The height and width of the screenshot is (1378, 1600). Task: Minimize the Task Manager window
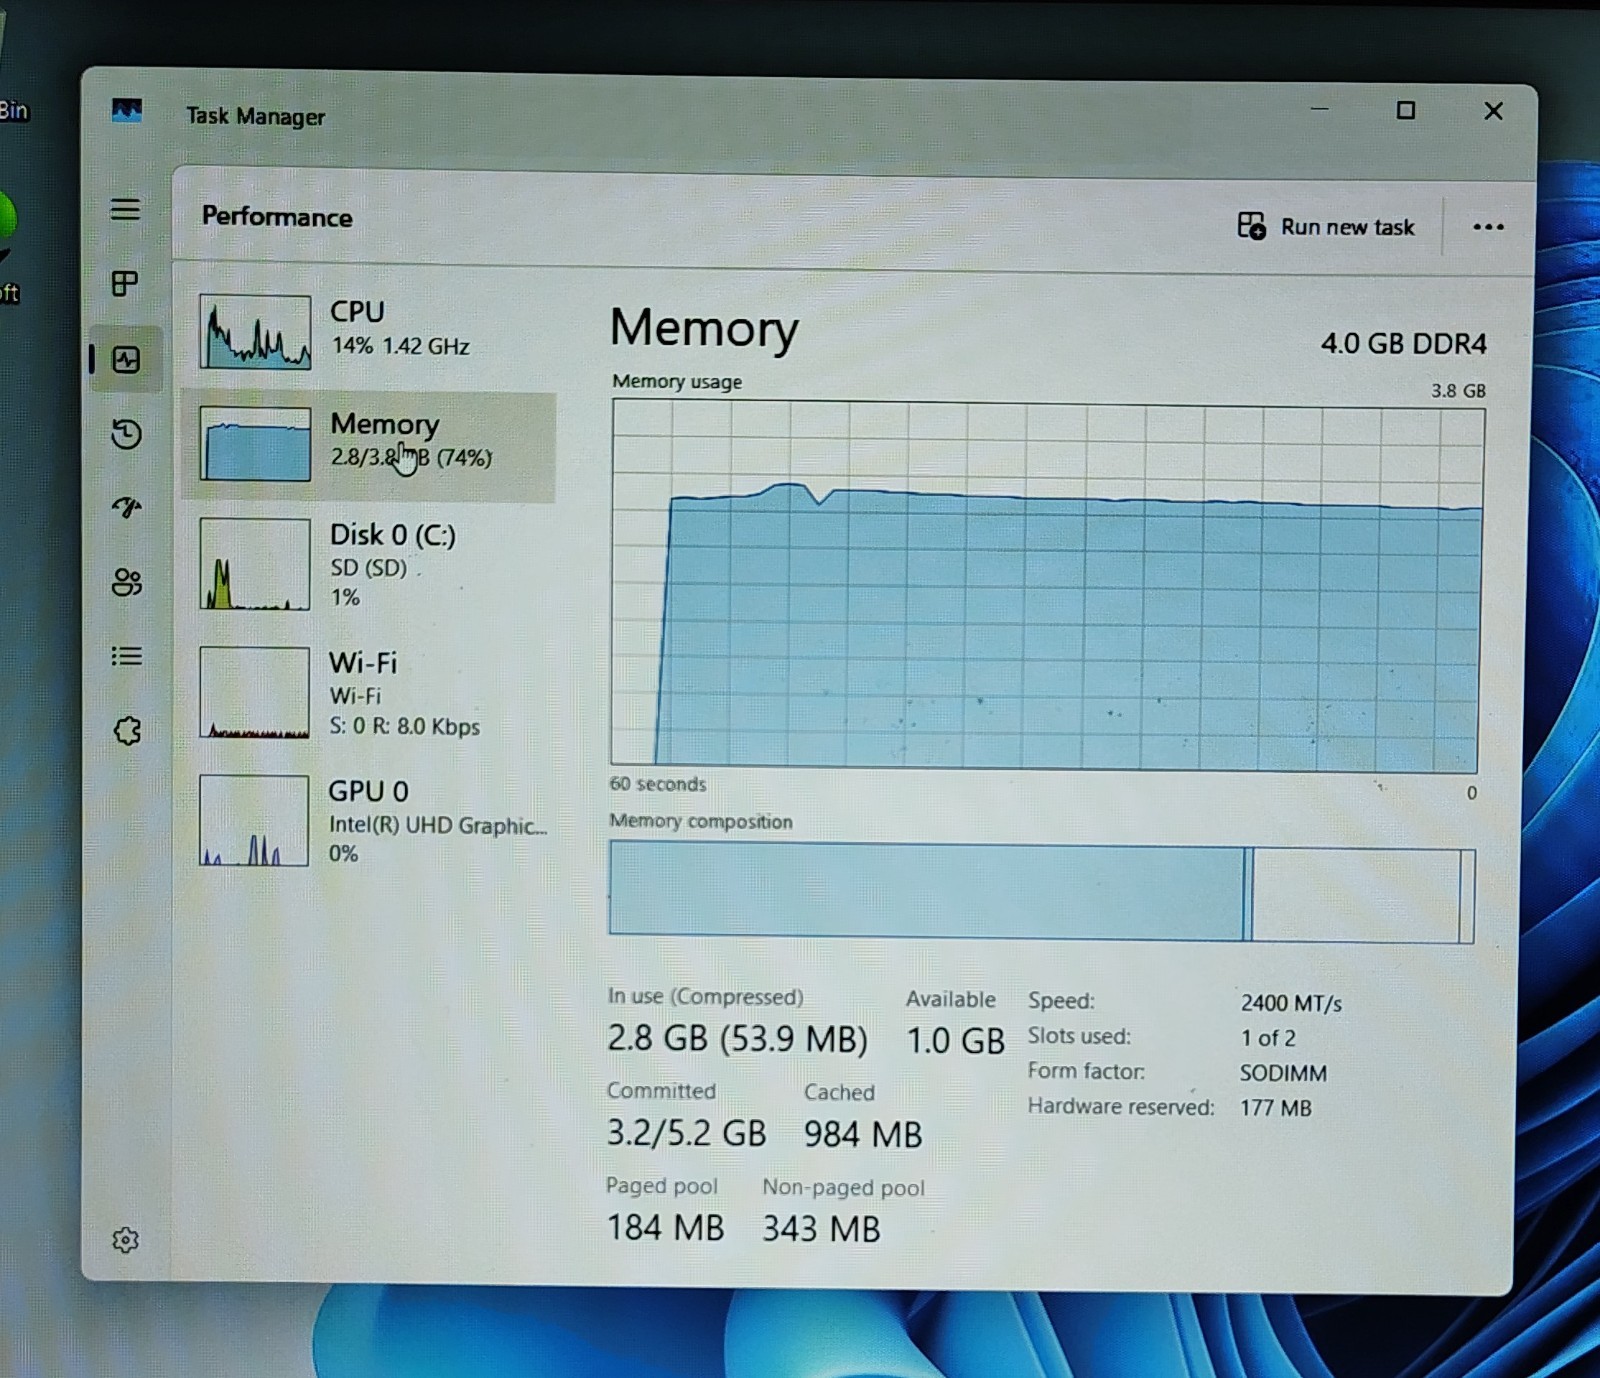1319,108
